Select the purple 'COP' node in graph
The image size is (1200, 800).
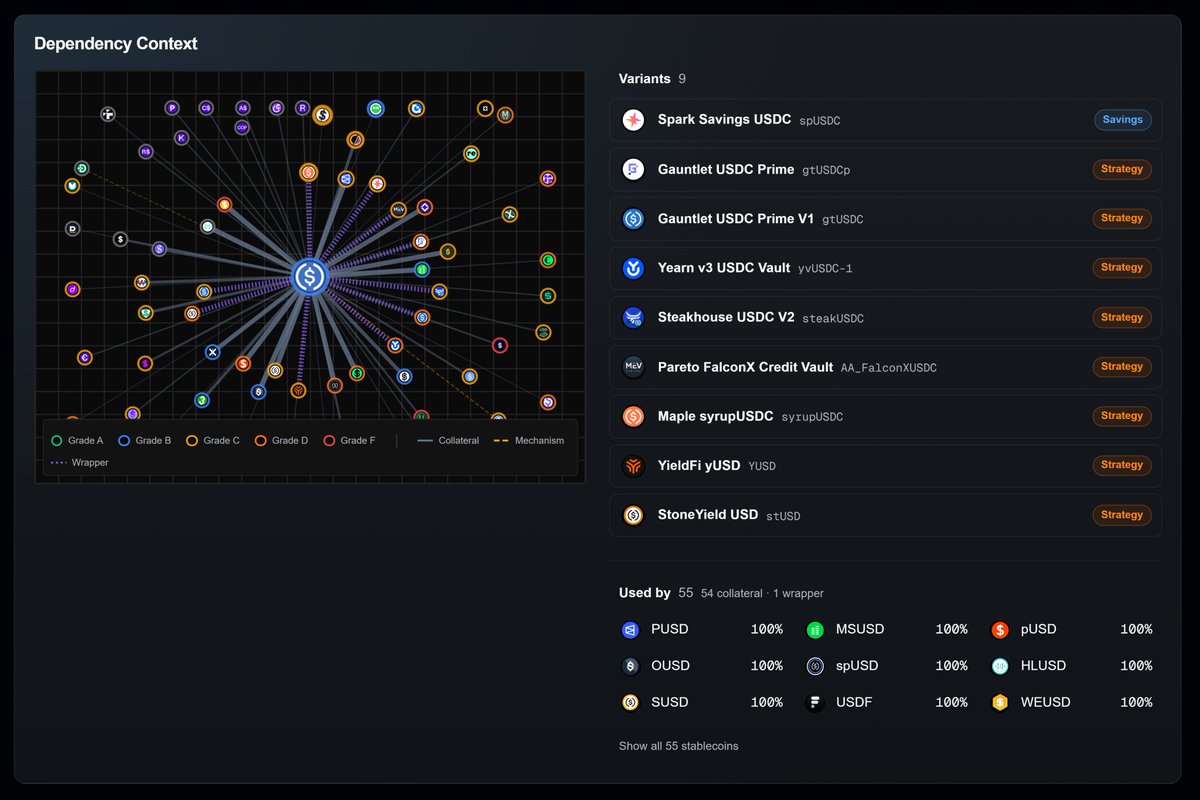(x=242, y=127)
